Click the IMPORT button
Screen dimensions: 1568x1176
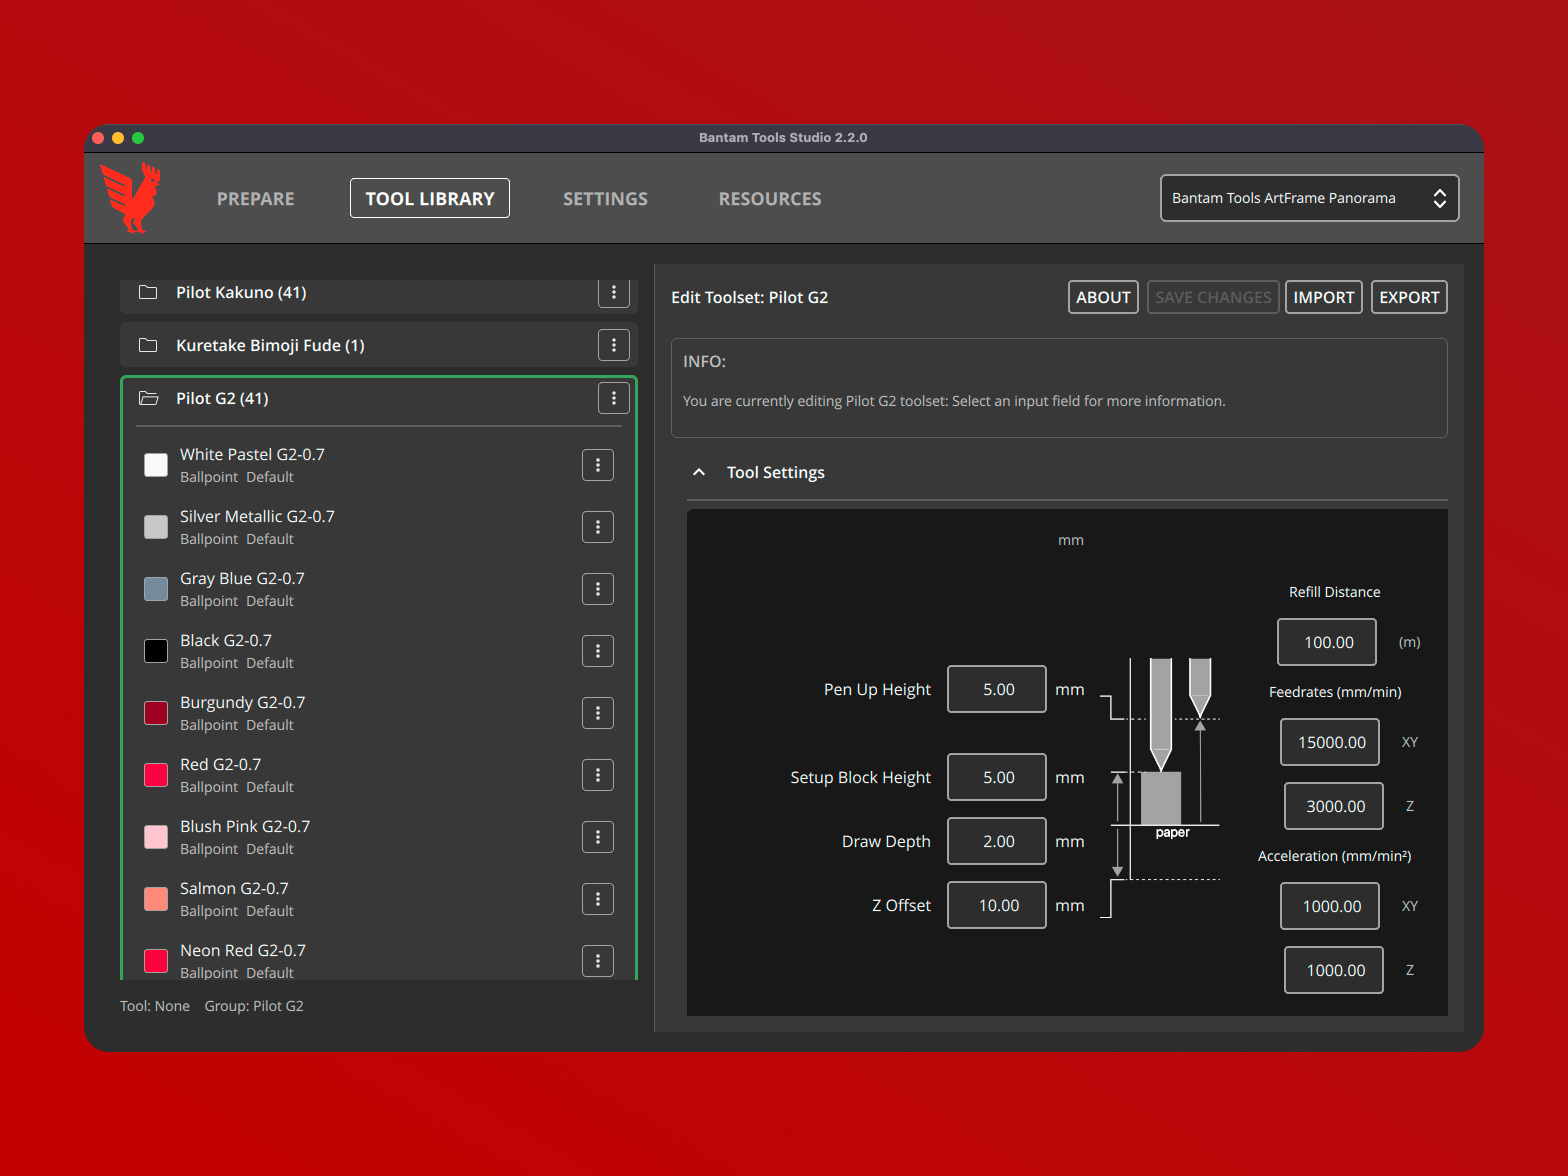coord(1323,297)
